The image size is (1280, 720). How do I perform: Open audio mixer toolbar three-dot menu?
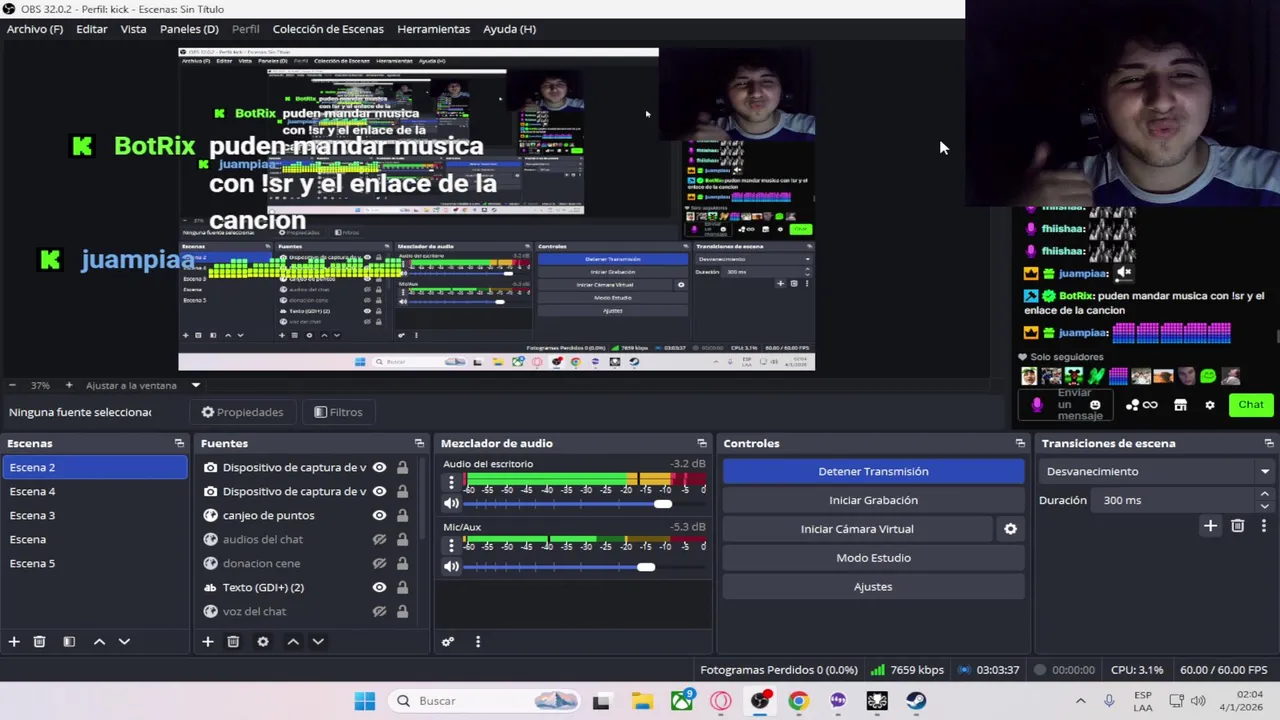click(478, 641)
